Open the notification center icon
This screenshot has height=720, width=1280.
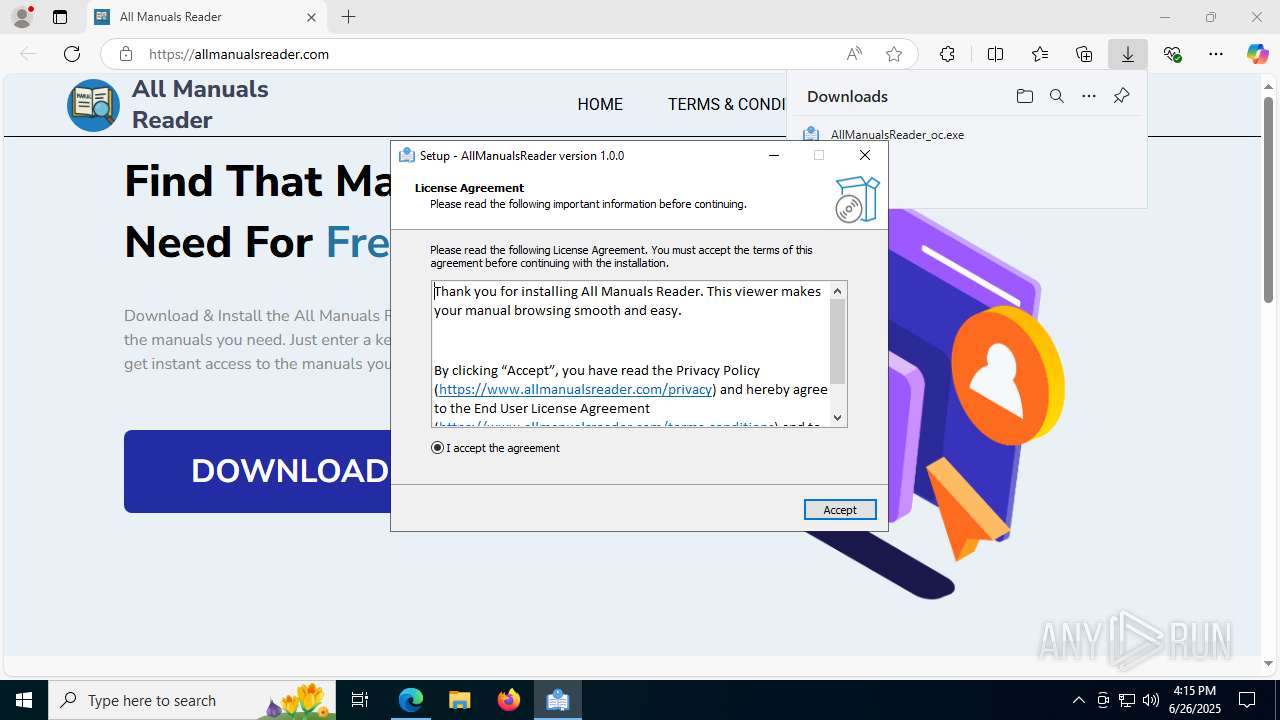pyautogui.click(x=1247, y=700)
